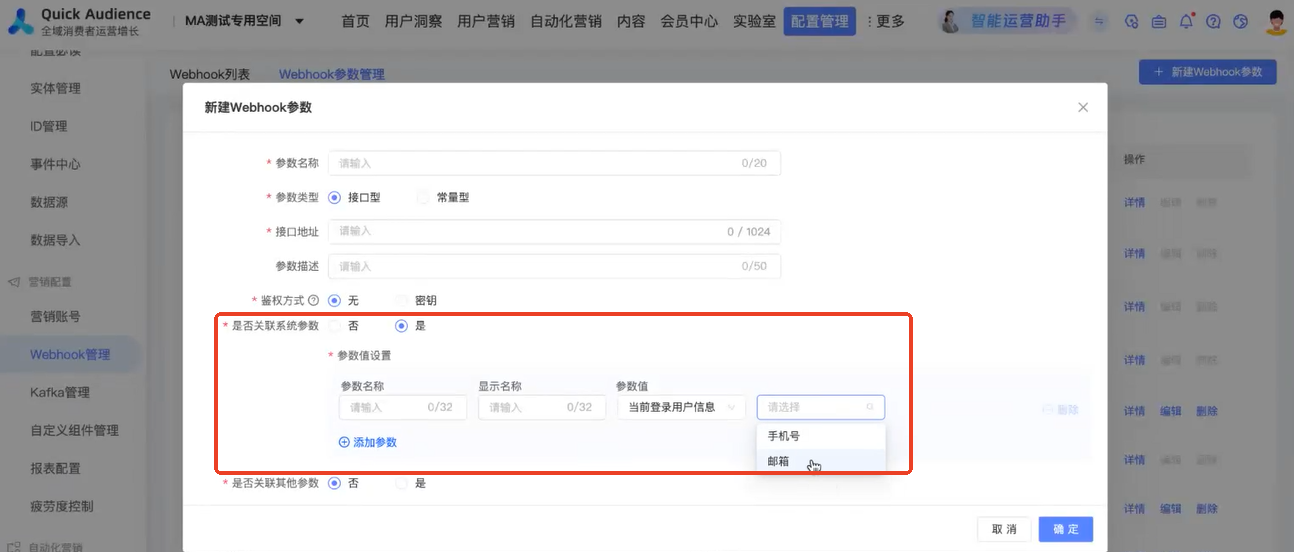Open 营销账号 in the sidebar

click(55, 316)
